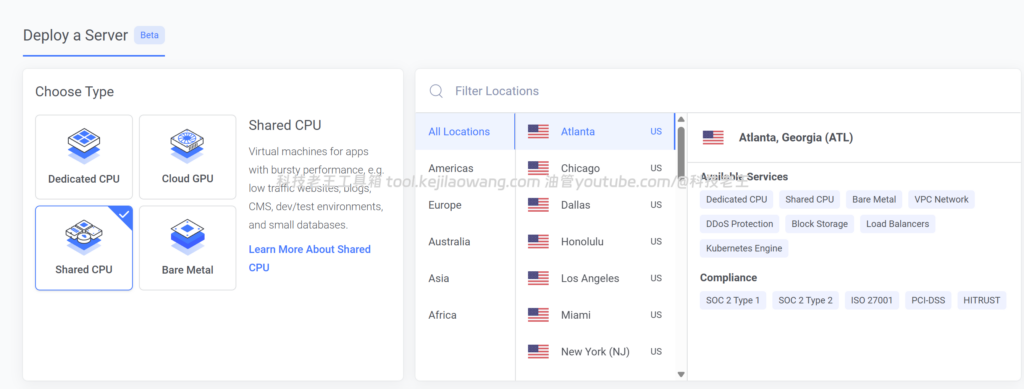Click the HITRUST compliance tag

982,301
